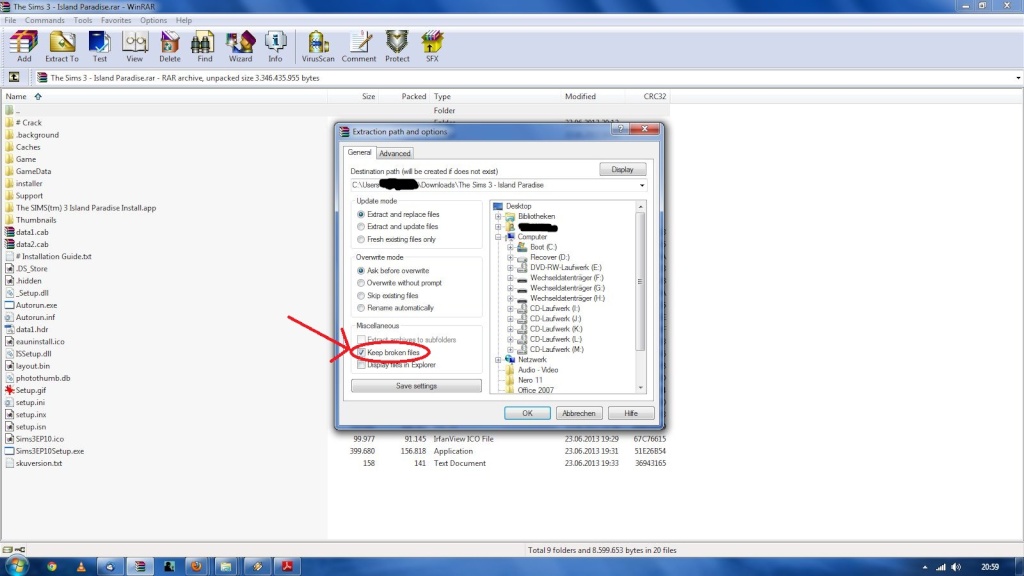Image resolution: width=1024 pixels, height=576 pixels.
Task: Sort by the Name column header
Action: (x=16, y=96)
